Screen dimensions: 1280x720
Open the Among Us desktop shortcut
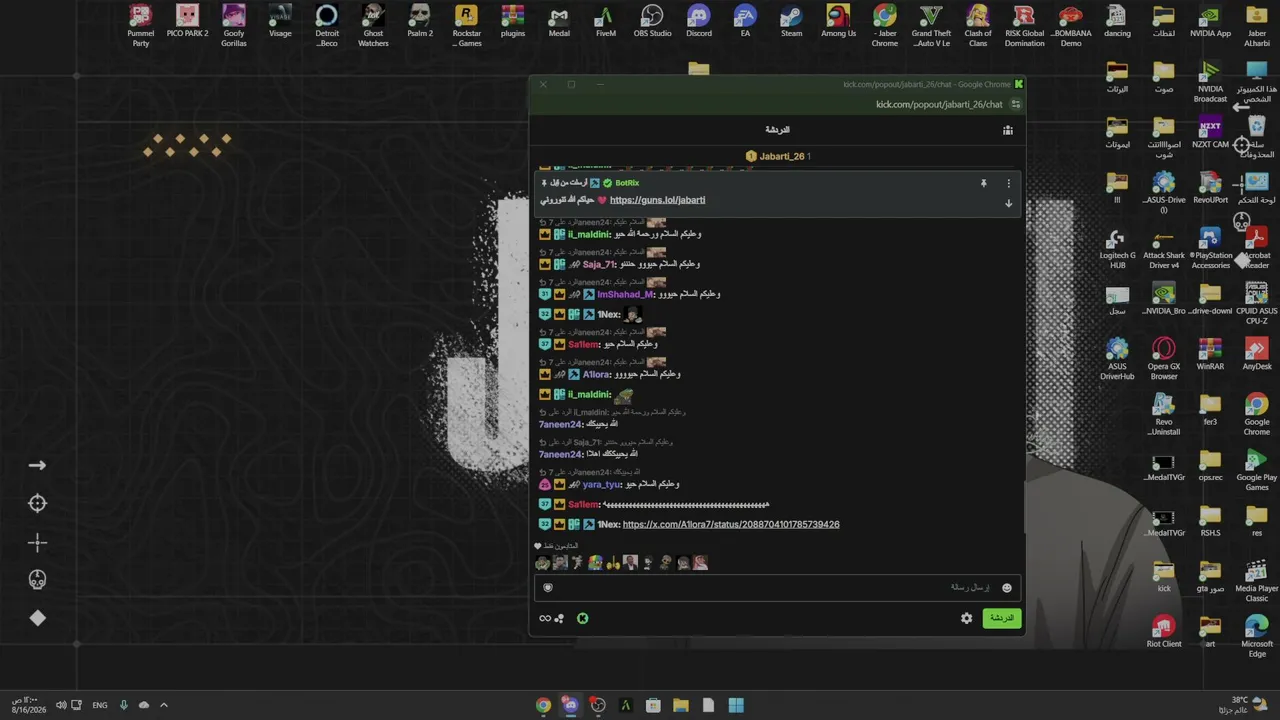[x=838, y=22]
